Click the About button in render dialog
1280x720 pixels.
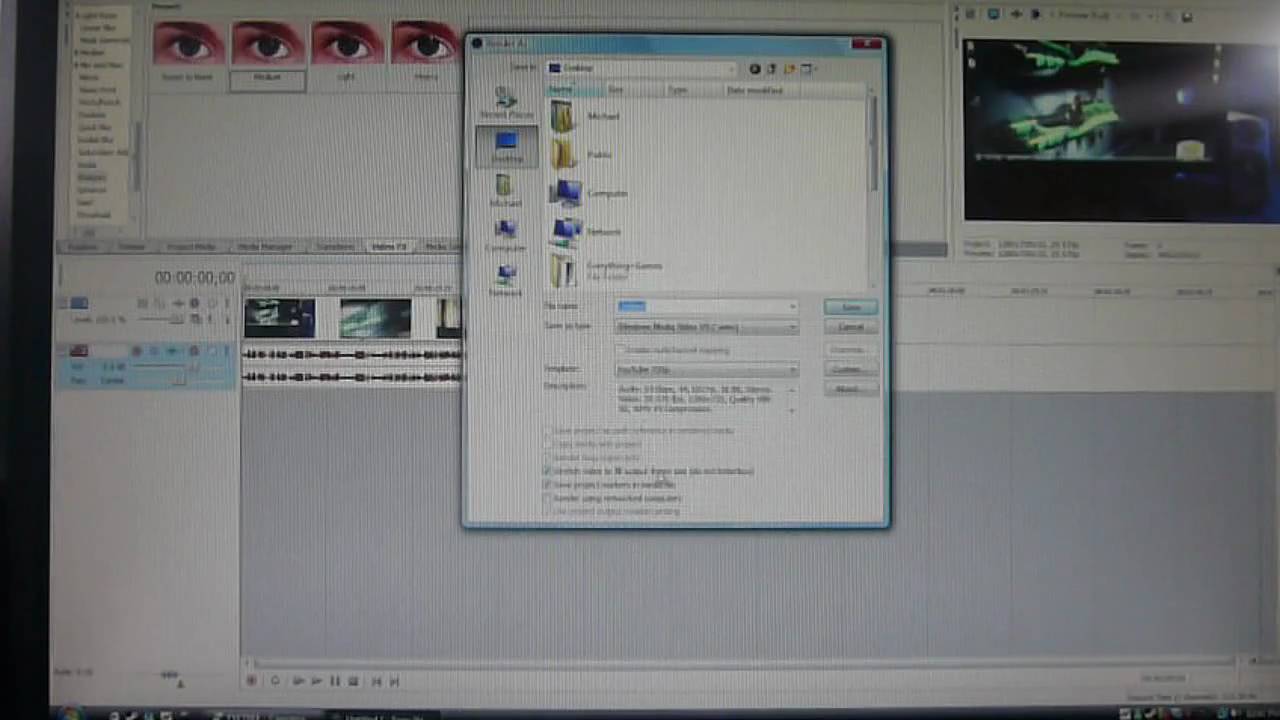click(851, 389)
